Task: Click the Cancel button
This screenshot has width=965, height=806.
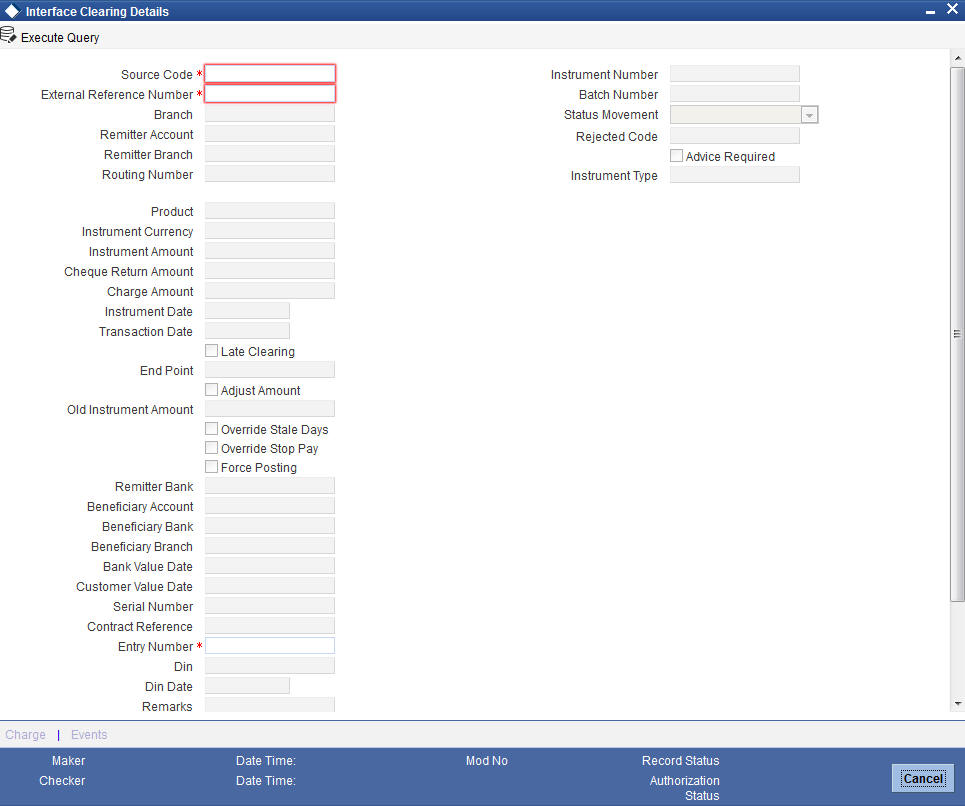Action: [923, 778]
